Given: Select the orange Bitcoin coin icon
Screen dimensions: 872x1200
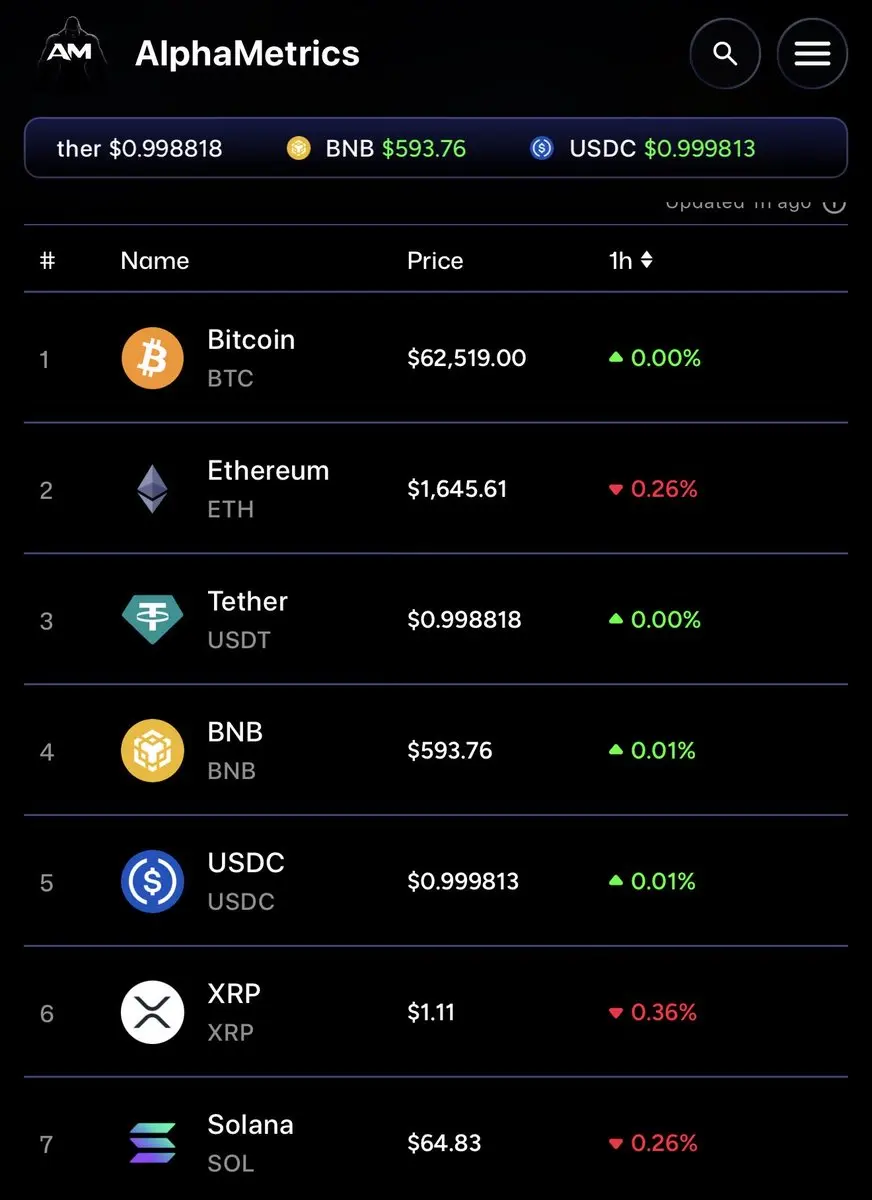Looking at the screenshot, I should [153, 358].
